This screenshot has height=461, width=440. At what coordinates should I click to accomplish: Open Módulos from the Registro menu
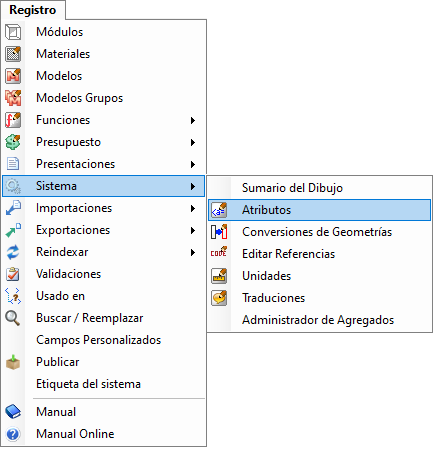(x=103, y=32)
